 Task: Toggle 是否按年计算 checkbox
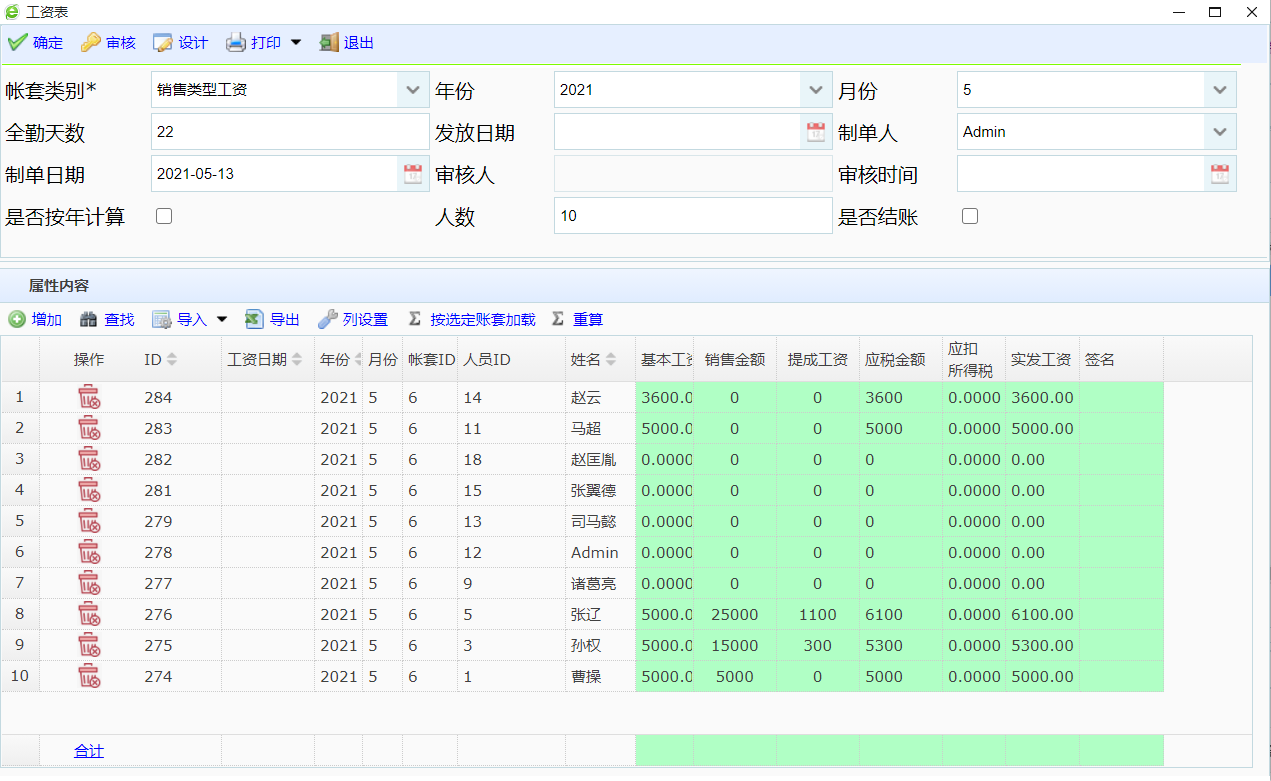(x=164, y=216)
